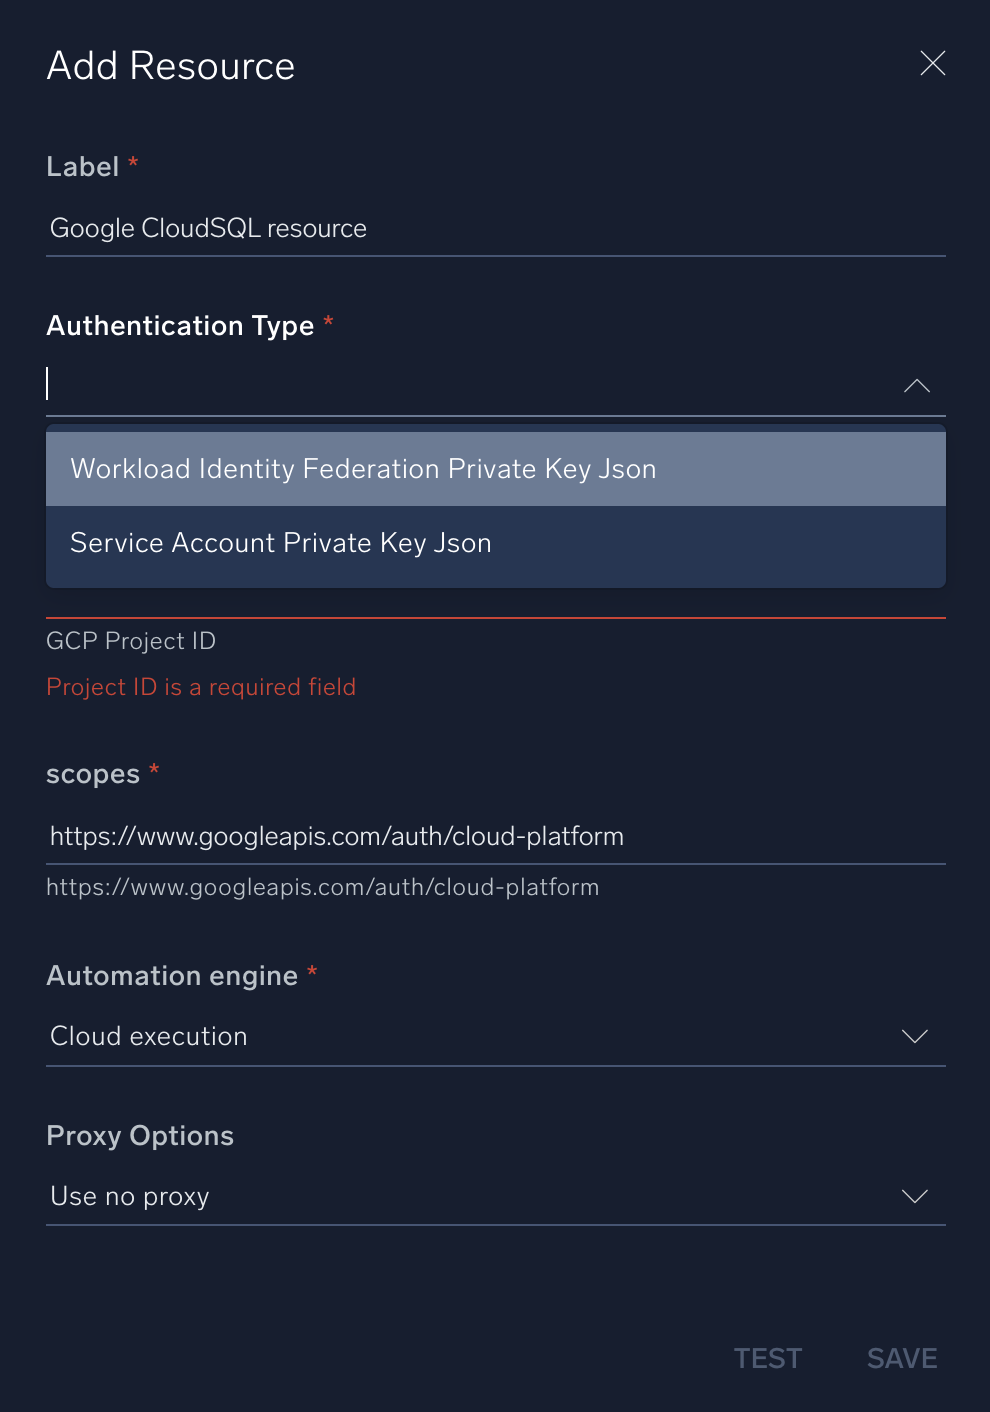Select Workload Identity Federation Private Key Json
This screenshot has height=1412, width=990.
(x=362, y=468)
